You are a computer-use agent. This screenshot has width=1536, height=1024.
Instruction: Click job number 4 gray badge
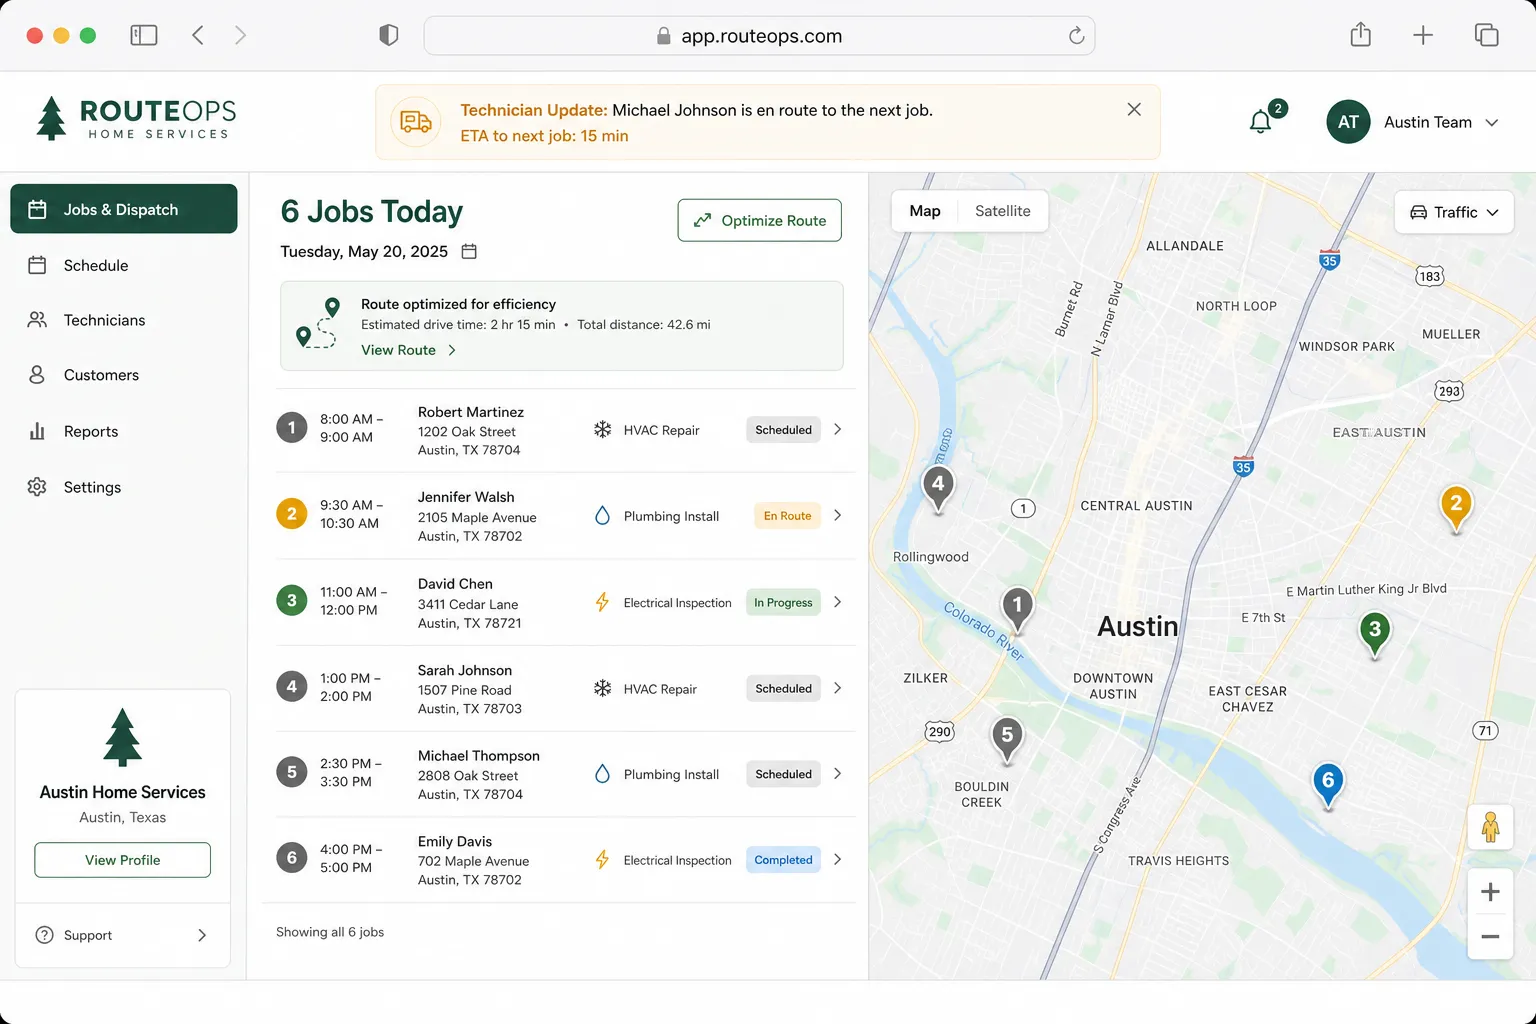point(292,687)
